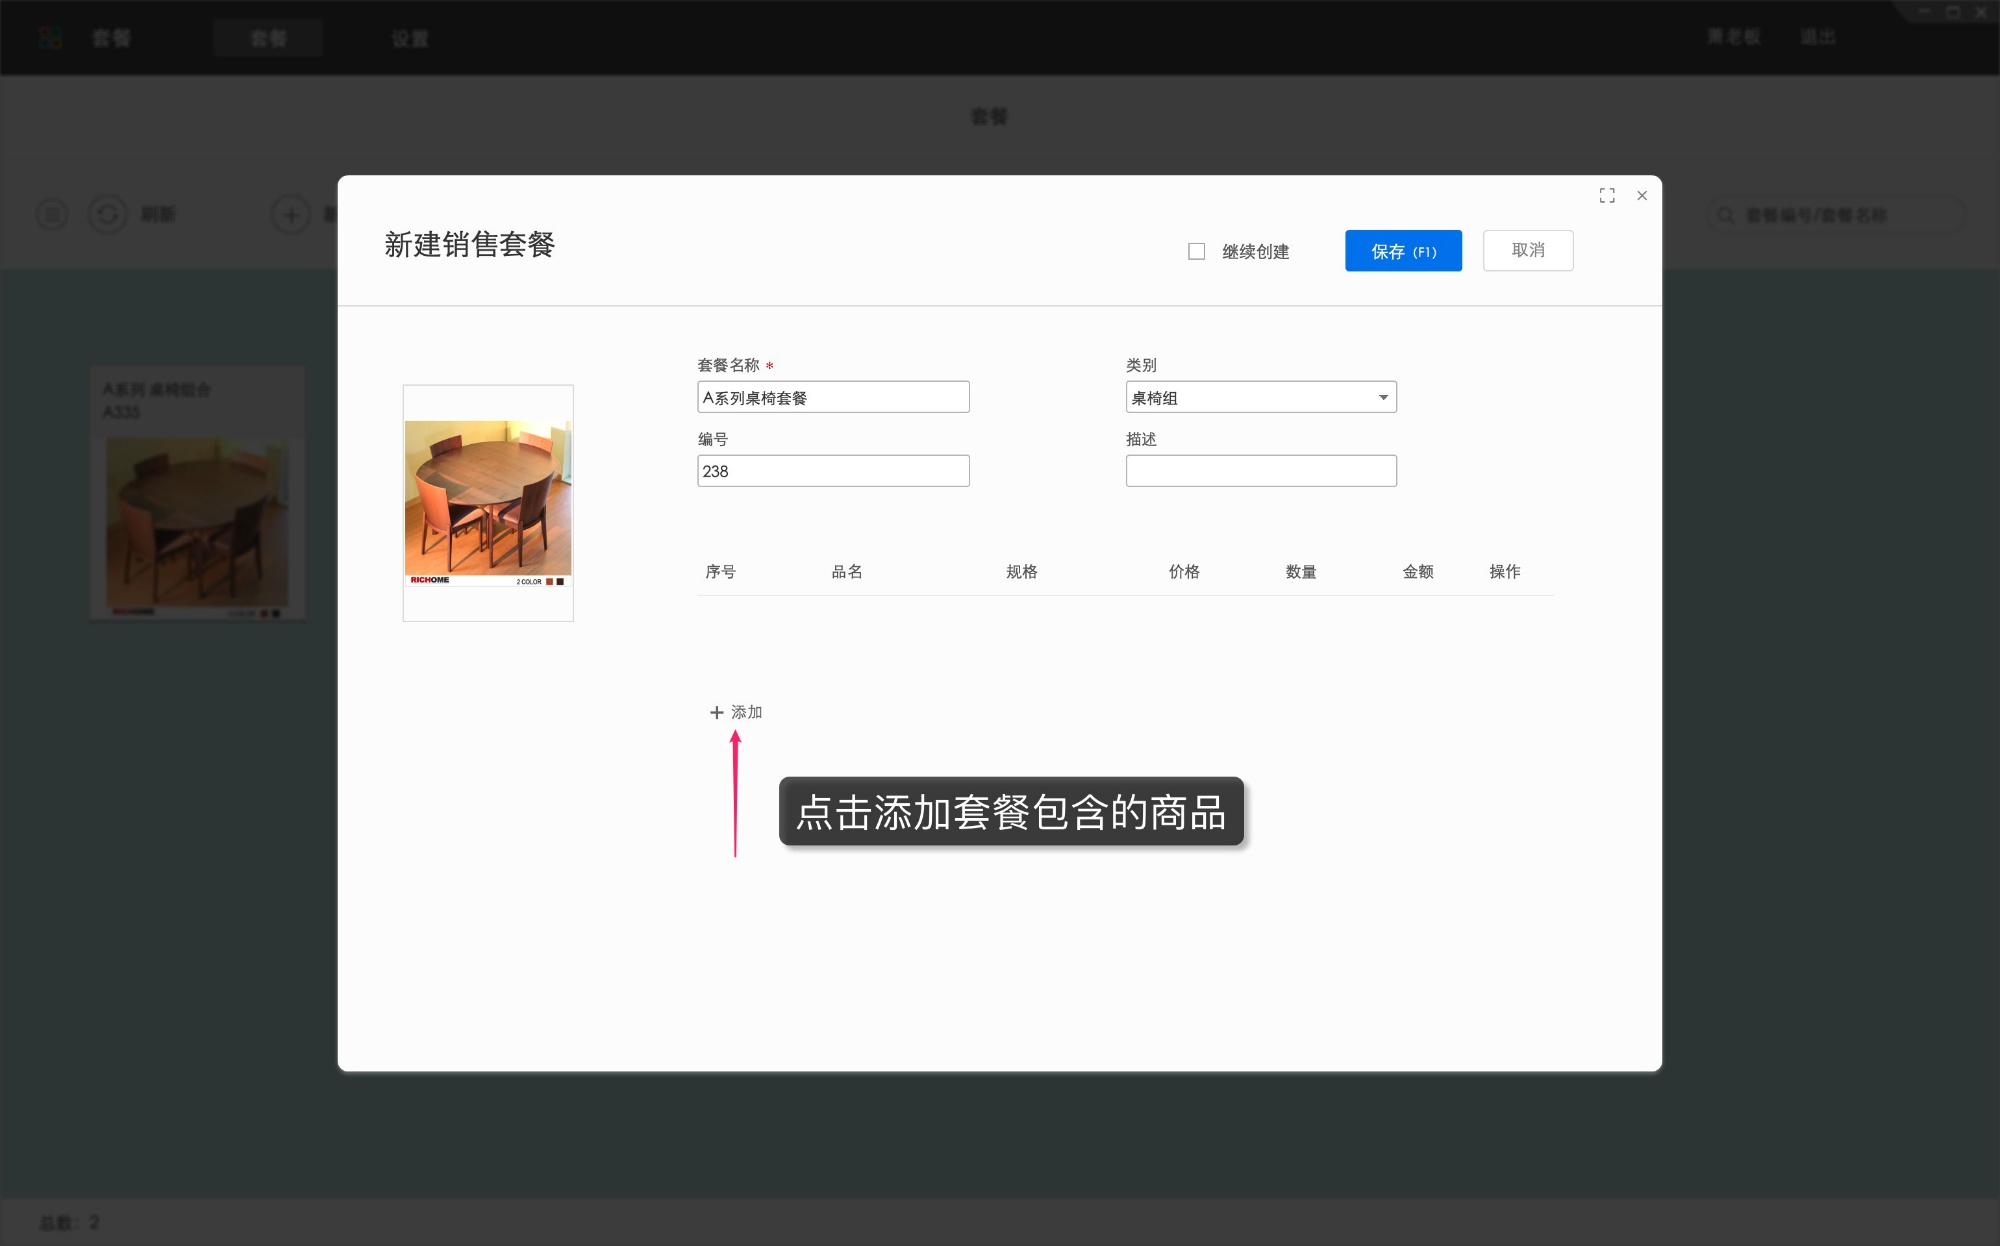This screenshot has height=1246, width=2000.
Task: Click the plus icon to create a new package
Action: pos(290,214)
